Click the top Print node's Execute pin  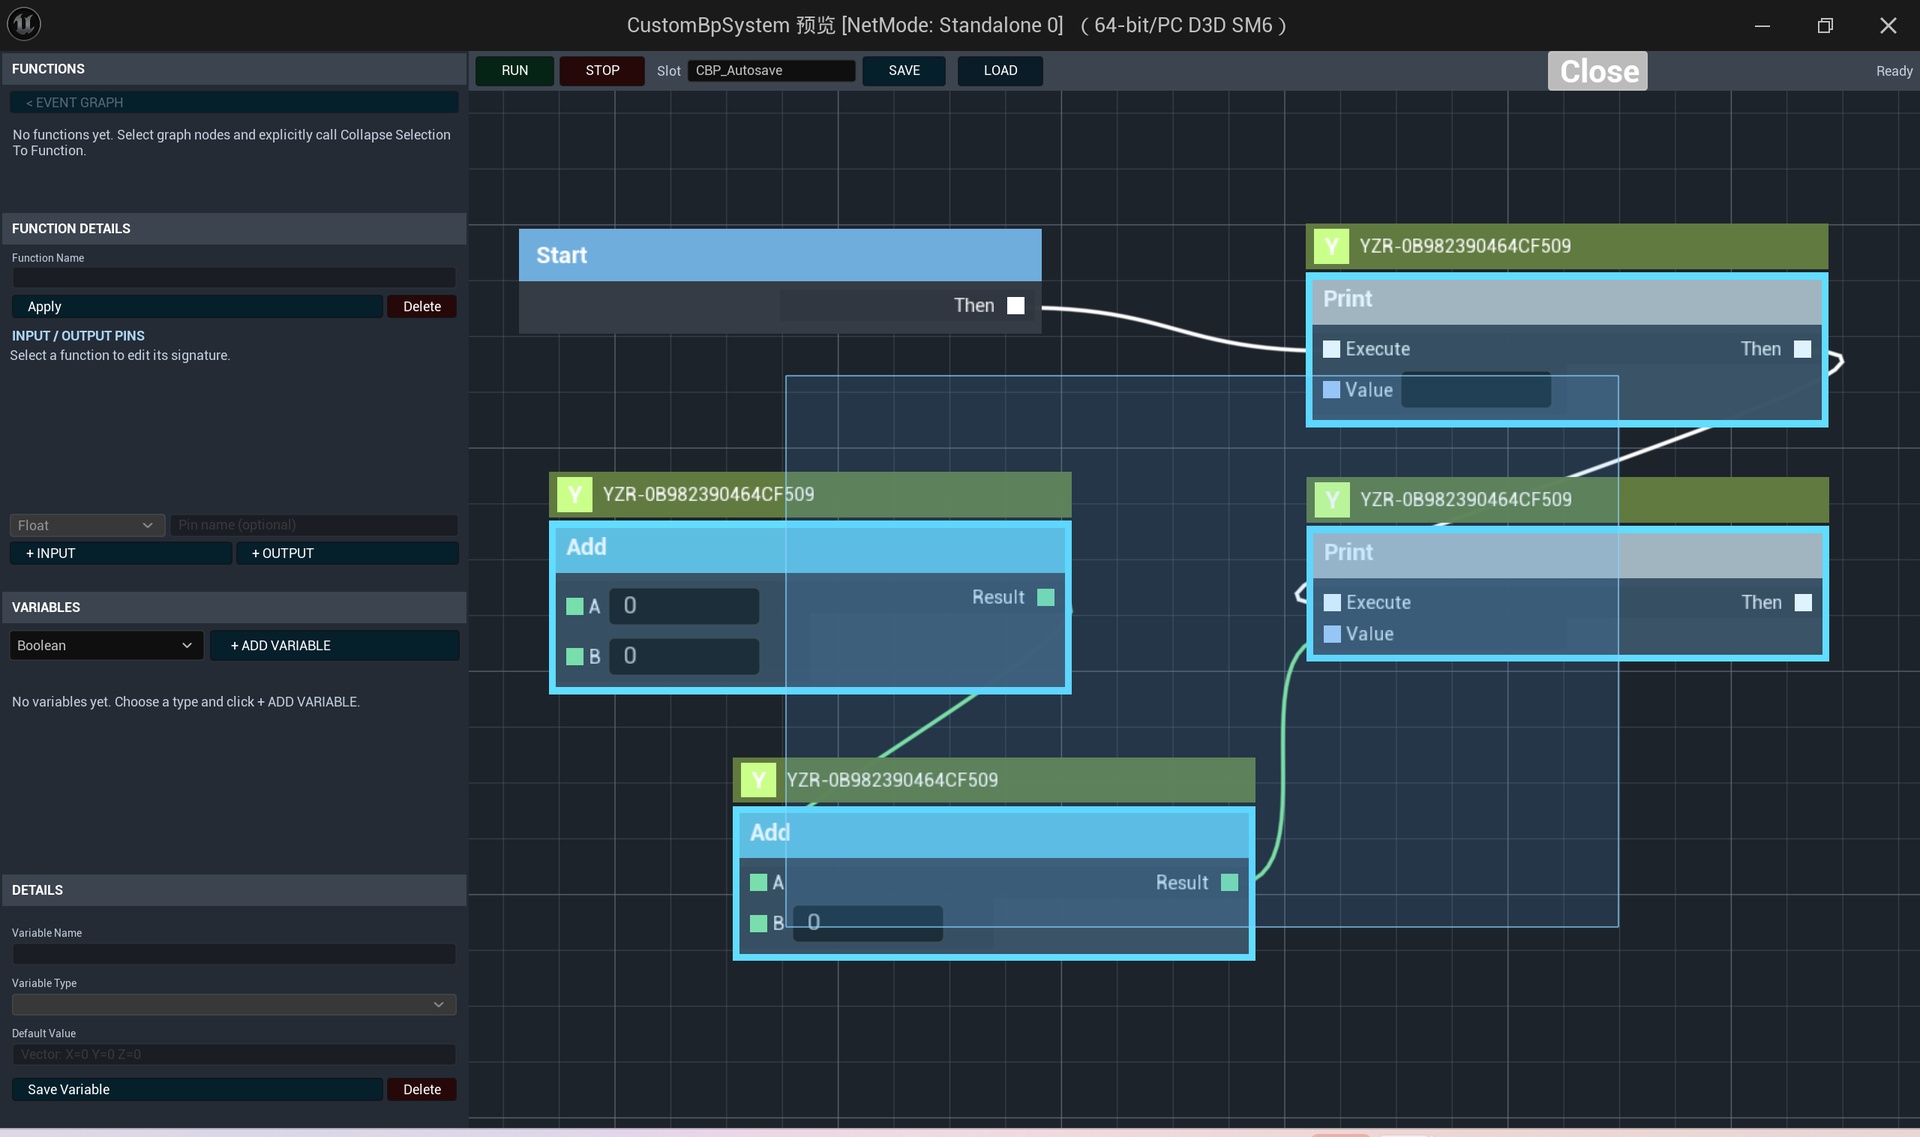point(1331,349)
